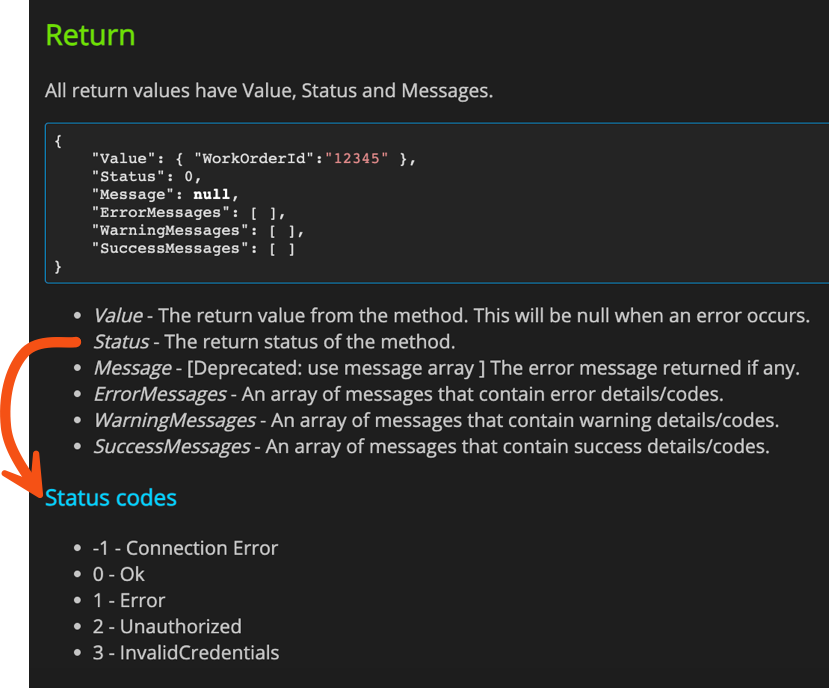Click the WarningMessages term in the list
This screenshot has height=688, width=829.
click(175, 420)
